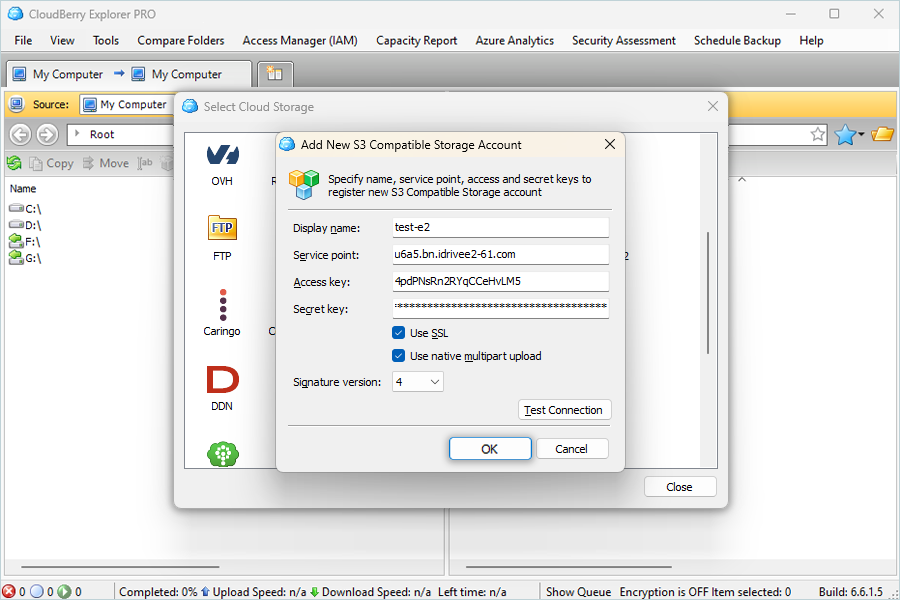Click the rename icon in toolbar
Viewport: 900px width, 600px height.
coord(145,164)
